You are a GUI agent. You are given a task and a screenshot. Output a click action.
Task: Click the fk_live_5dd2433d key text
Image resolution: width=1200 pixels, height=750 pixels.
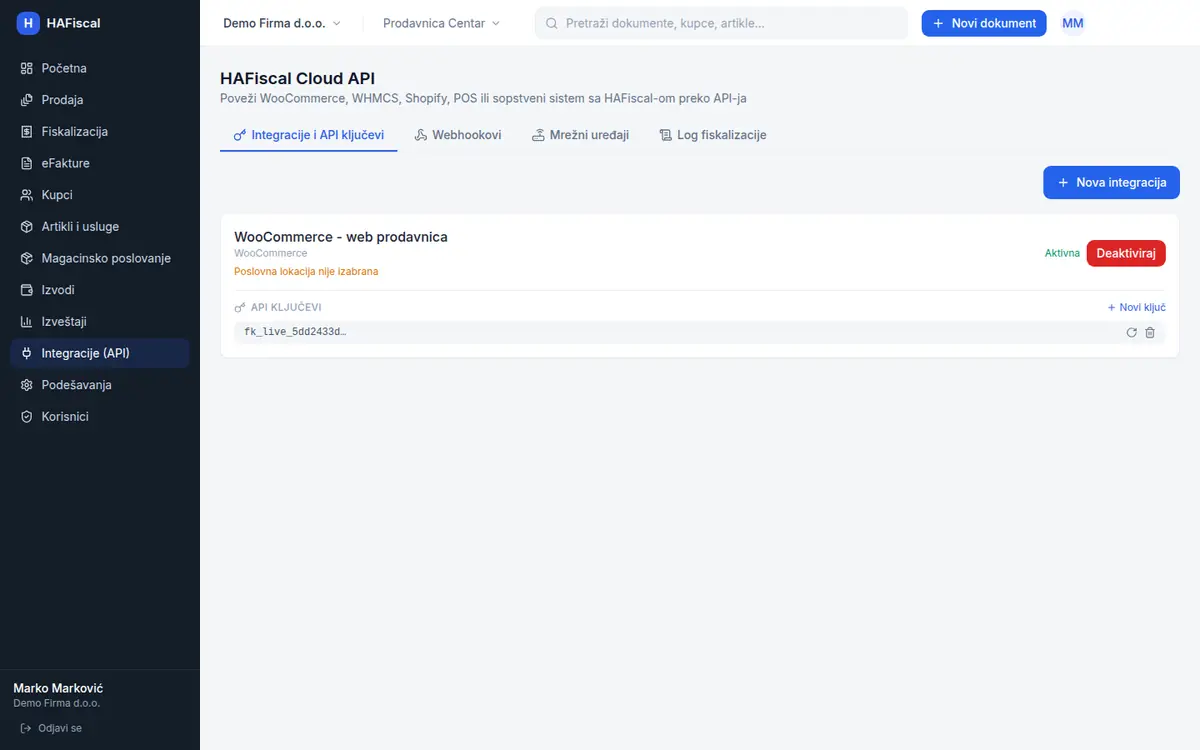pos(295,332)
